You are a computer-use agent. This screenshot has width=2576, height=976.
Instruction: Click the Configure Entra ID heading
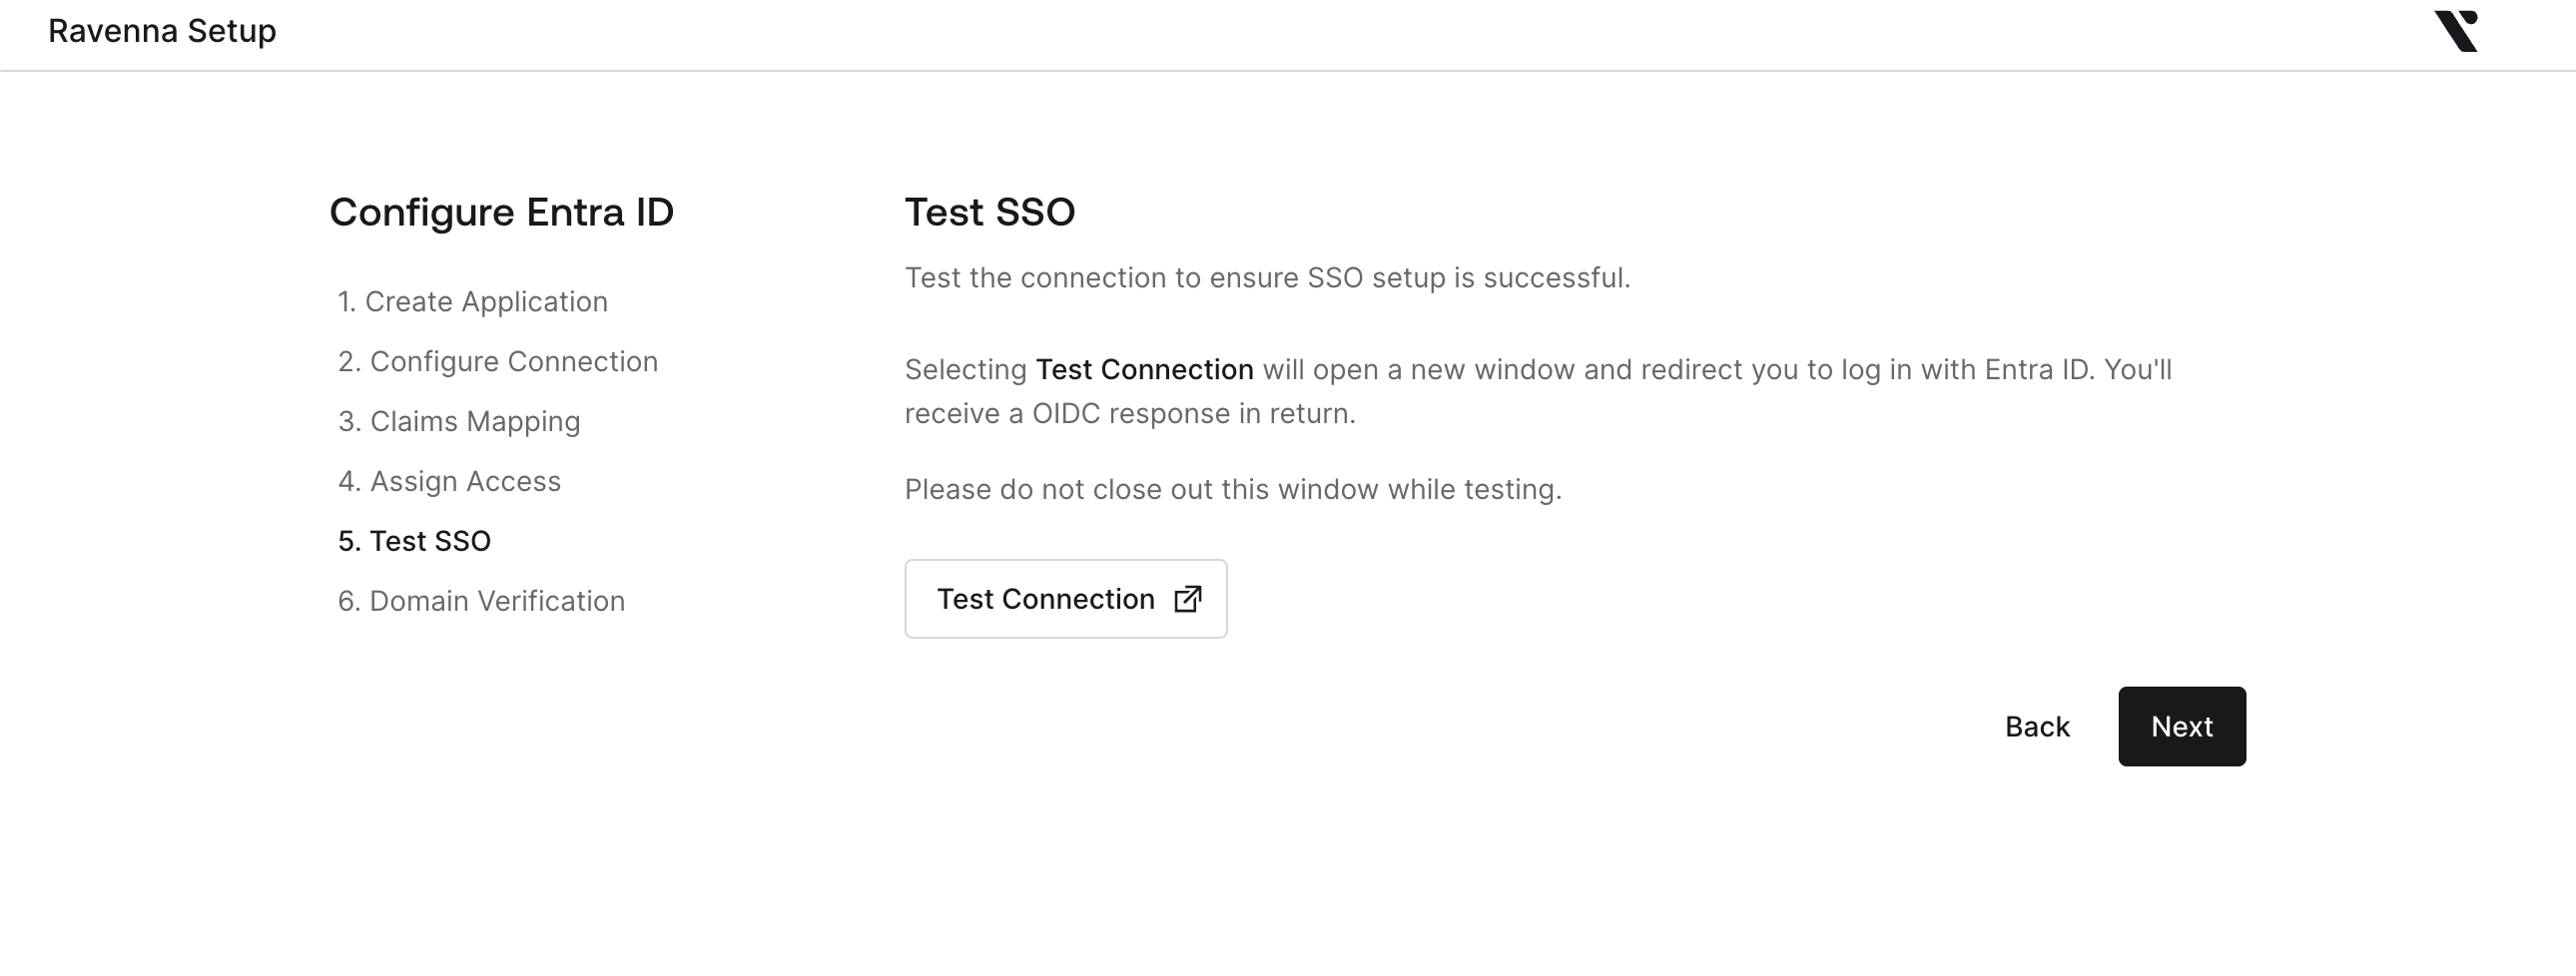pyautogui.click(x=501, y=212)
